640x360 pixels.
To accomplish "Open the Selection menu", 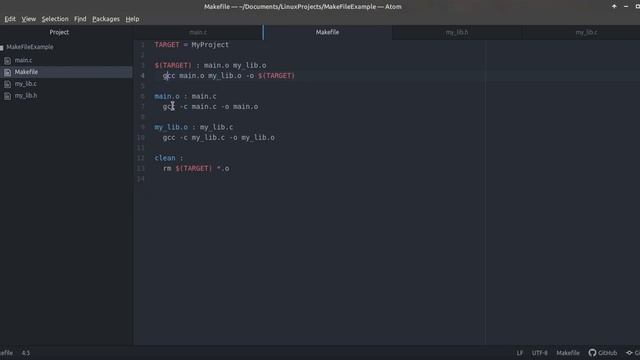I will pos(55,19).
